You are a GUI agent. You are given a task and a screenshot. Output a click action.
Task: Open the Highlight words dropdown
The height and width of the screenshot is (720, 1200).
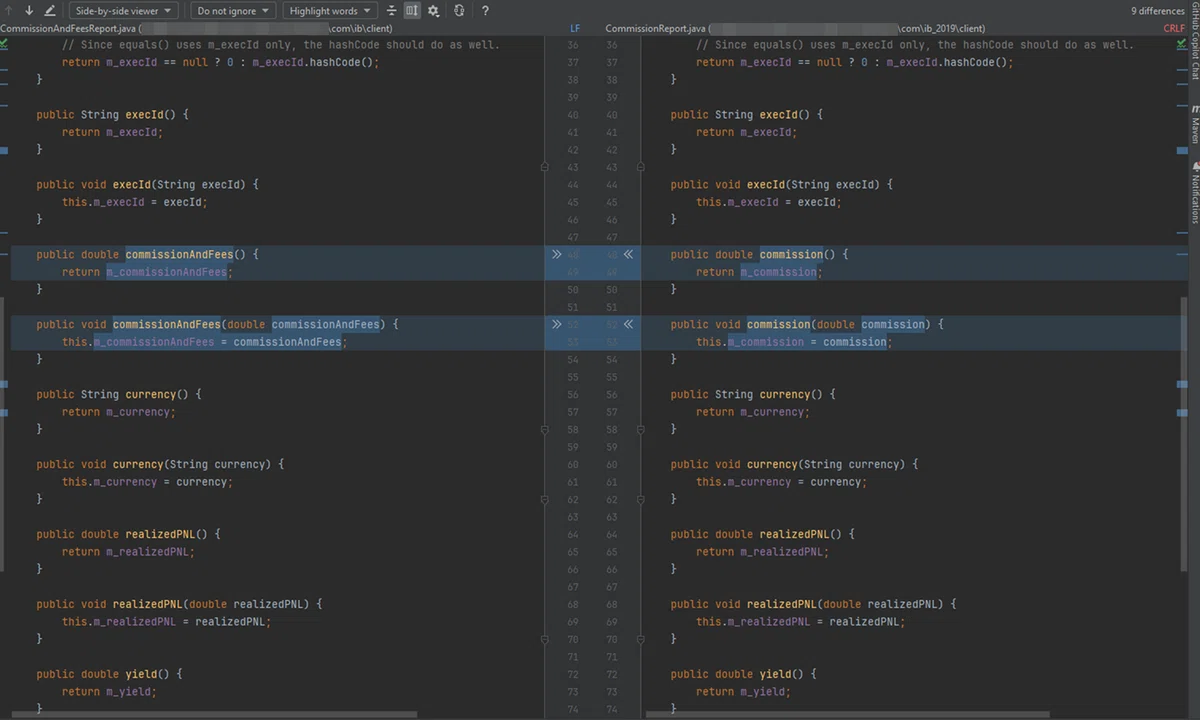point(330,11)
